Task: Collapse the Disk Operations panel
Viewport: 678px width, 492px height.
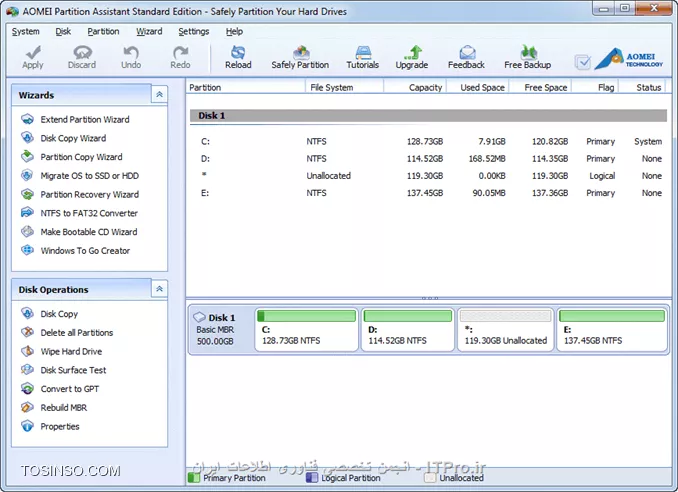Action: (x=159, y=289)
